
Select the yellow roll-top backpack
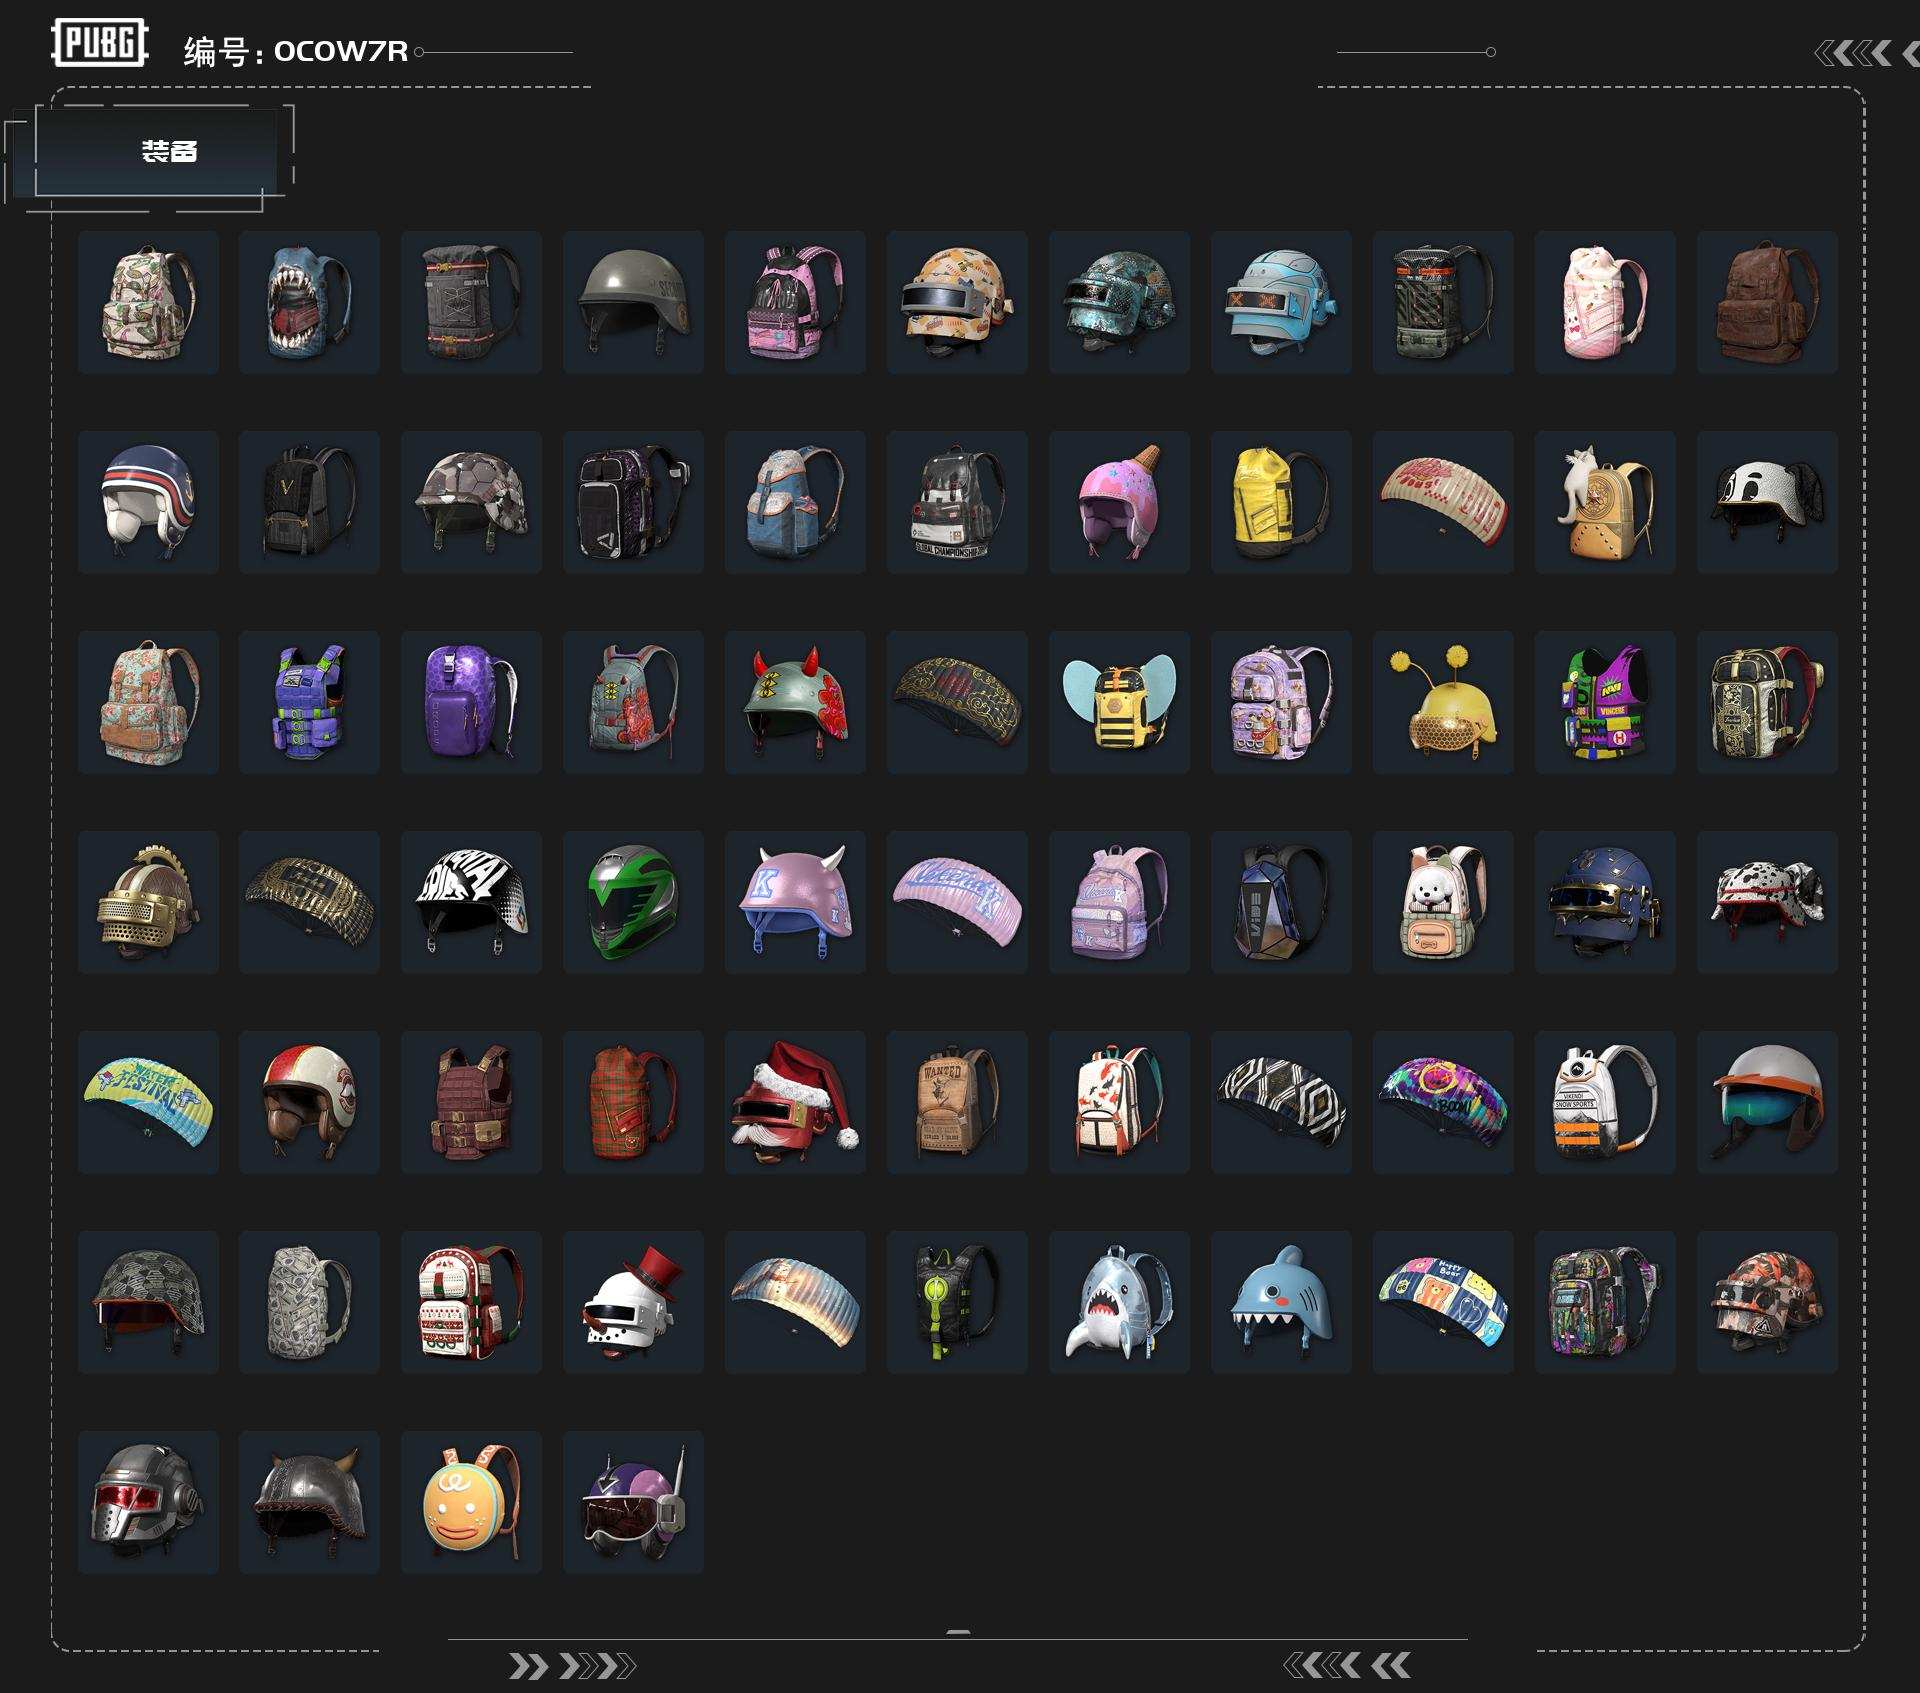tap(1281, 502)
